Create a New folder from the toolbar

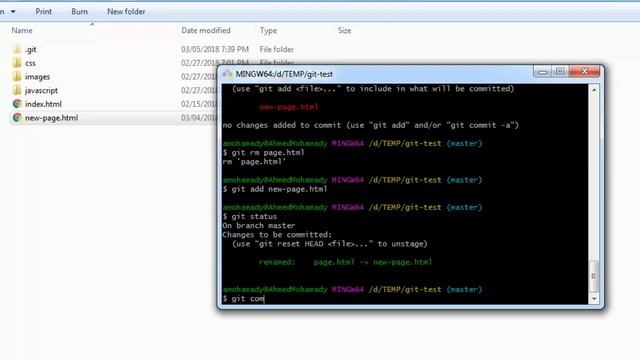126,11
